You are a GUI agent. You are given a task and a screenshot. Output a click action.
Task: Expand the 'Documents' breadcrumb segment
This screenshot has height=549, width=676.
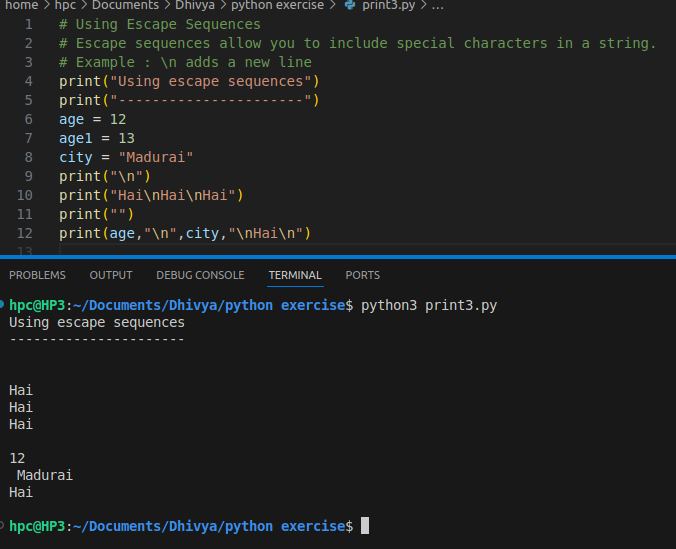[125, 6]
